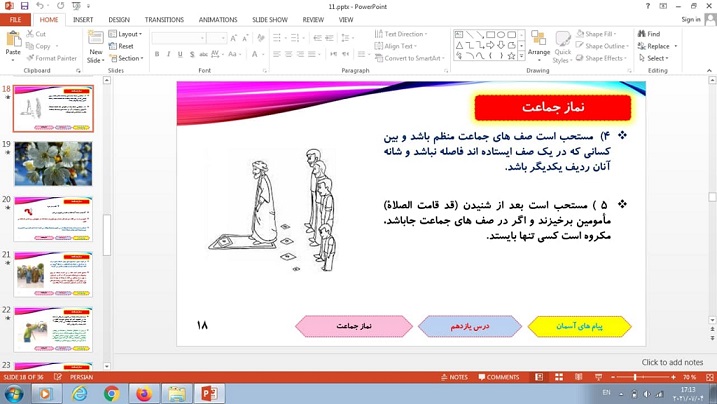Switch to the ANIMATIONS tab

click(x=217, y=19)
